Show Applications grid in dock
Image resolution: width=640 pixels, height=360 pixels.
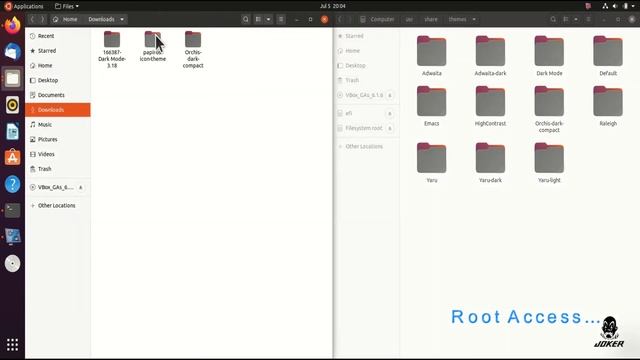pyautogui.click(x=12, y=344)
